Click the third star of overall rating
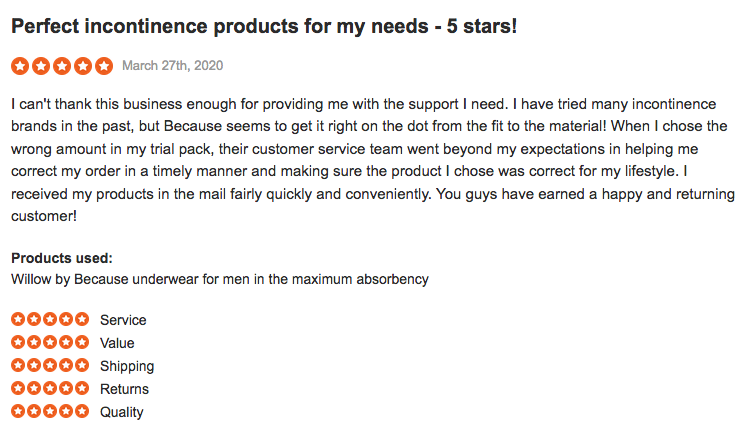744x444 pixels. [x=62, y=66]
